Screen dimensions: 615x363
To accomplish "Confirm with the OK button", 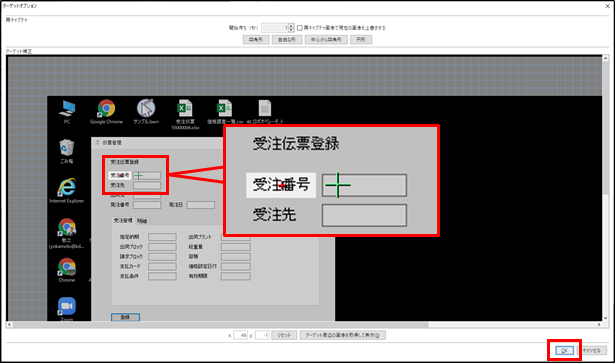I will (x=564, y=350).
